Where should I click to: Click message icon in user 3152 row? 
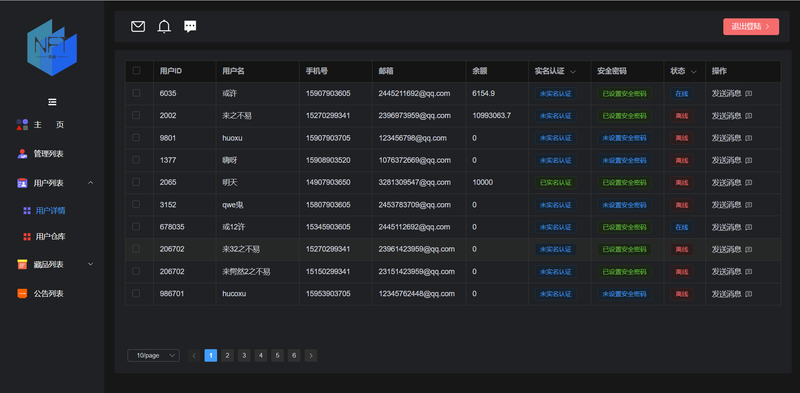tap(748, 205)
